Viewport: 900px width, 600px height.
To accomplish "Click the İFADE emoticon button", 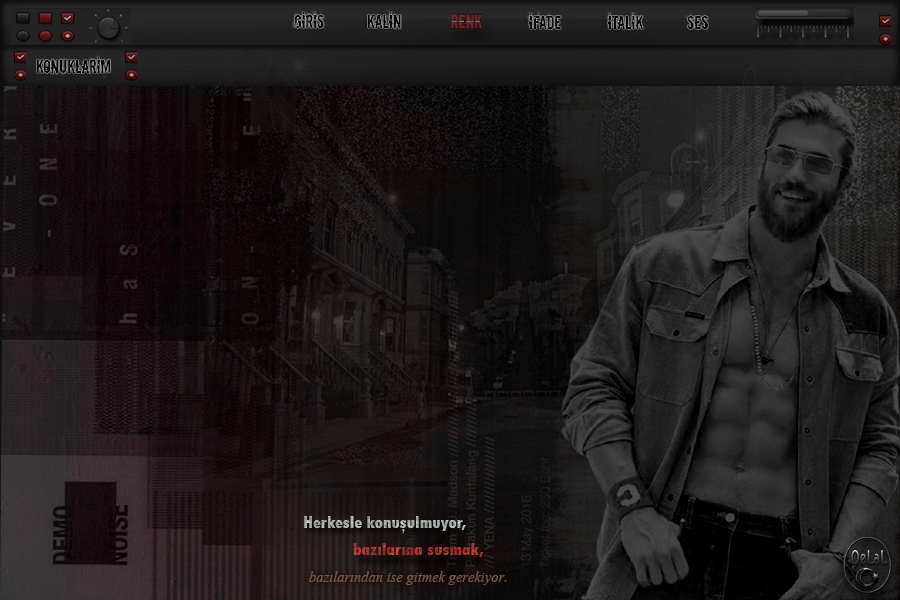I will point(544,23).
